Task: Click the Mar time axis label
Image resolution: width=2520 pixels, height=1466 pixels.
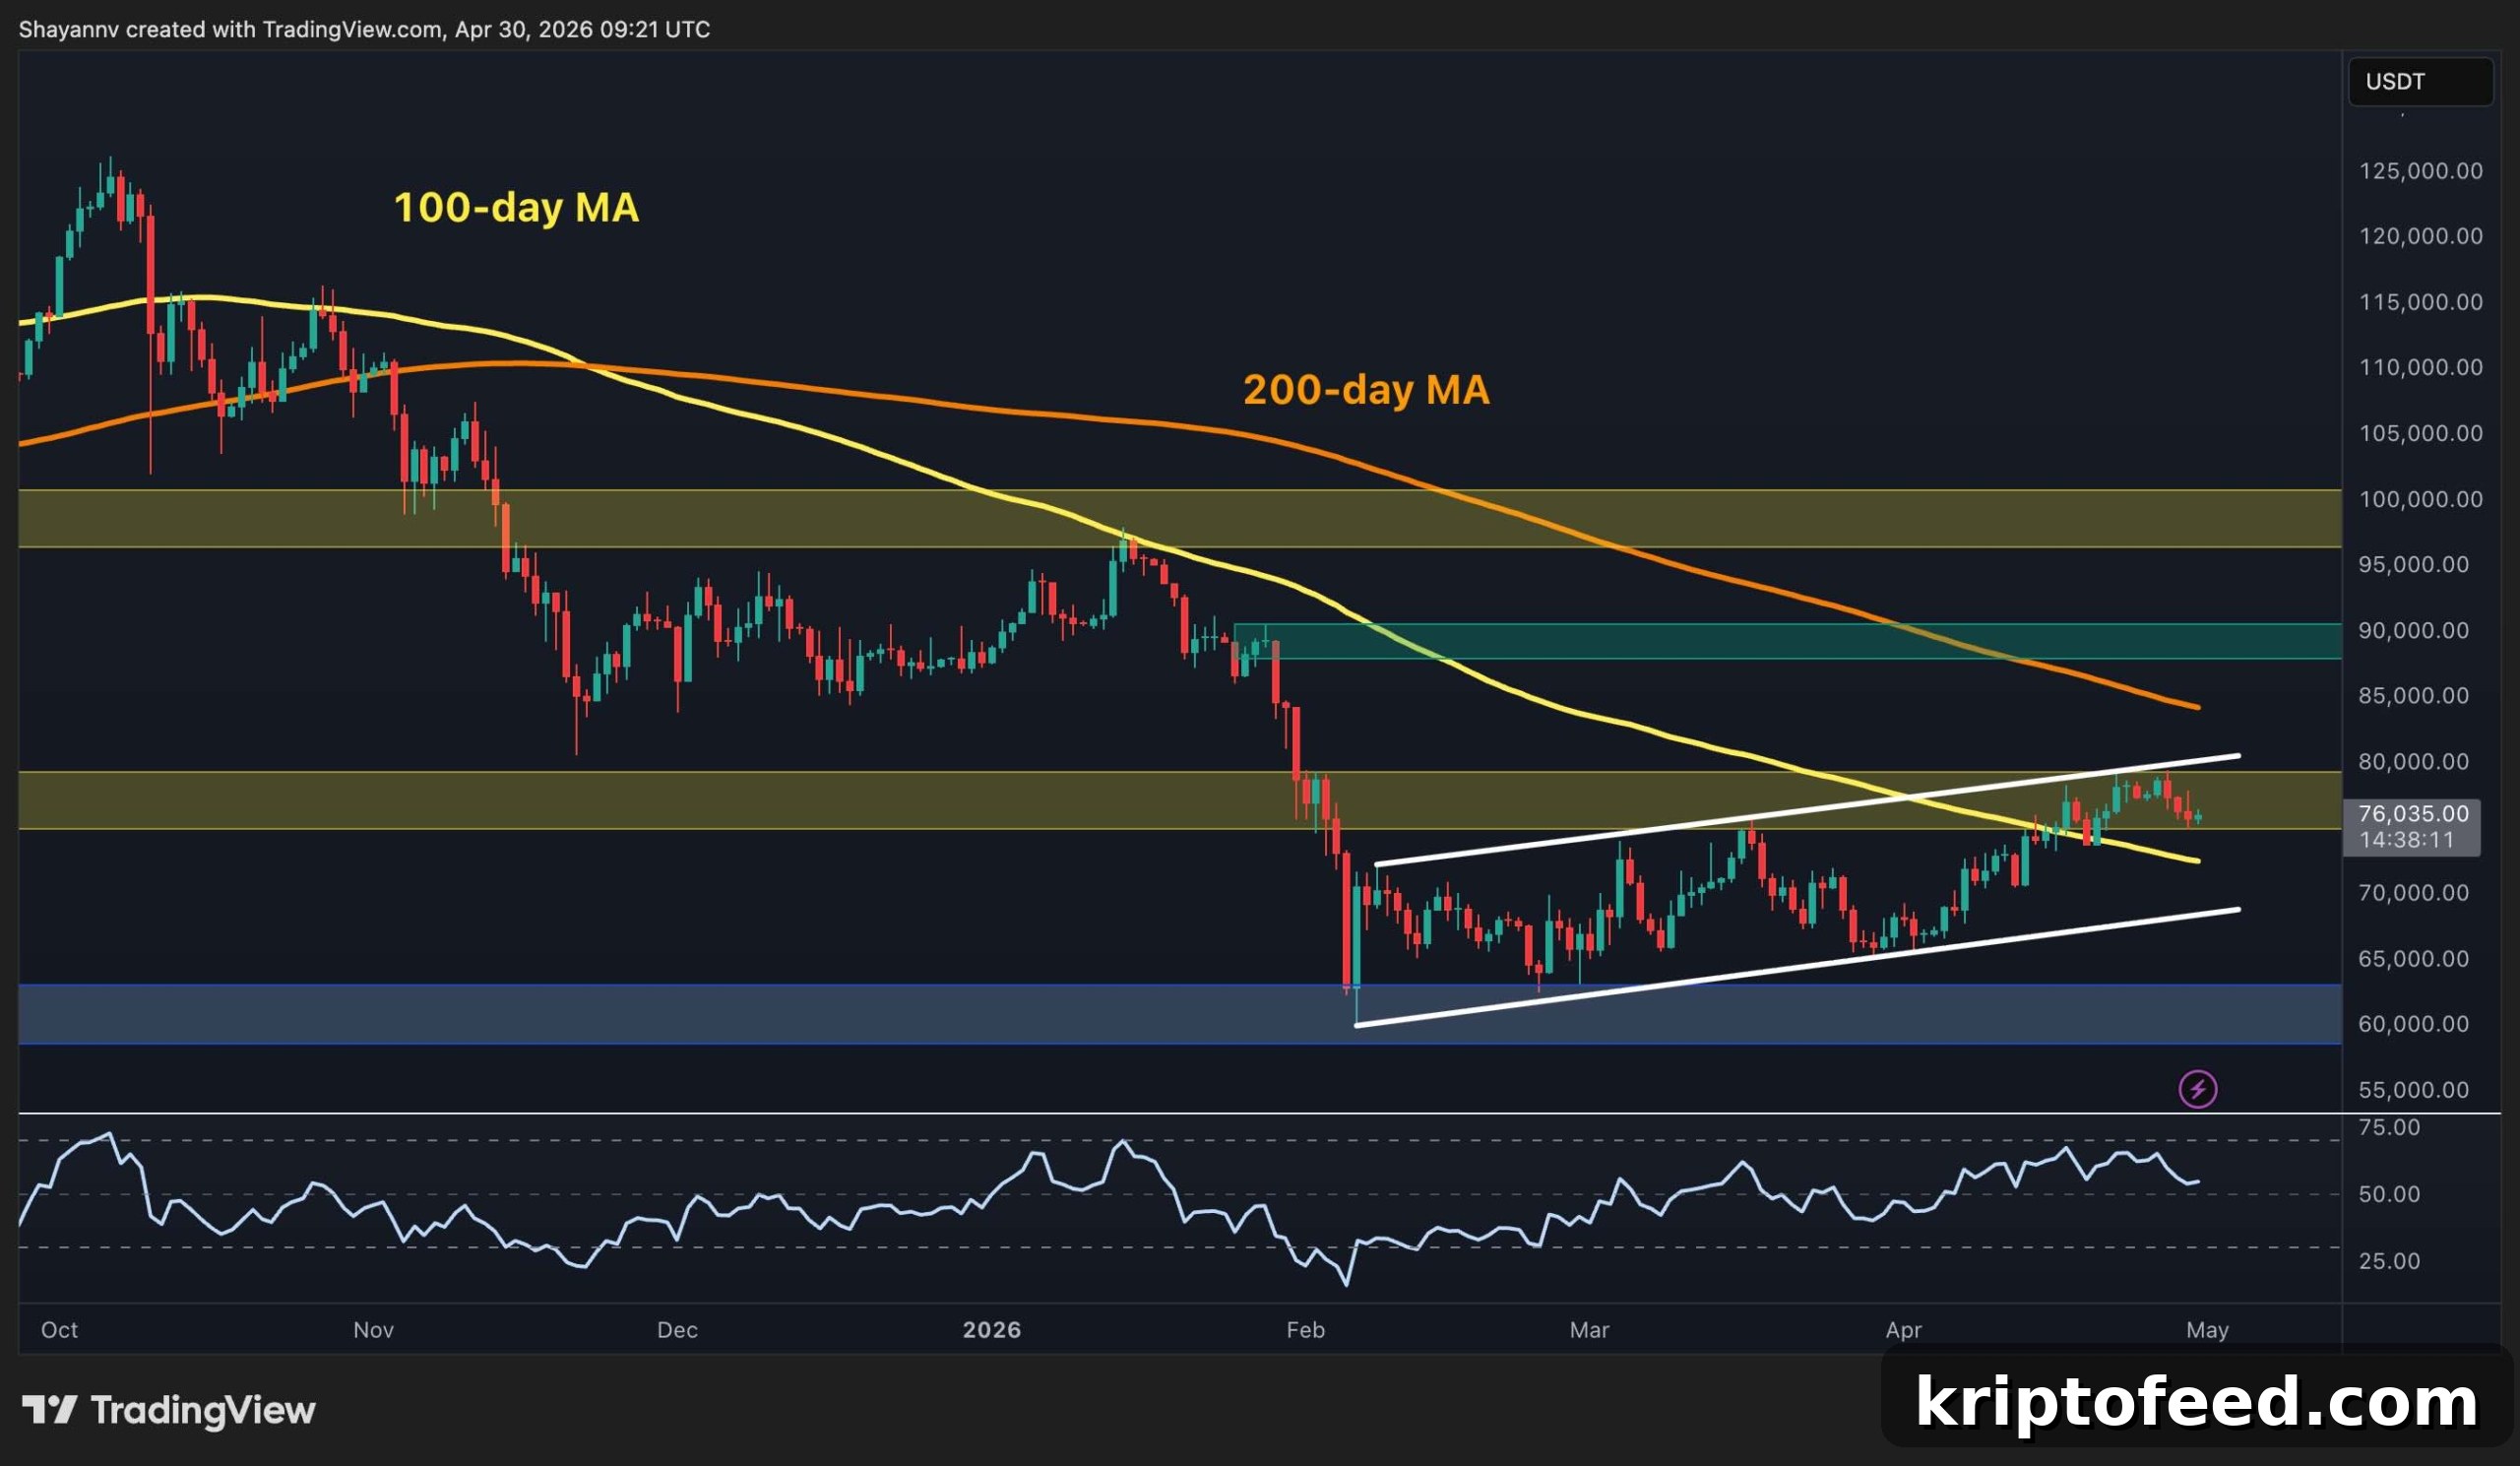Action: pos(1589,1330)
